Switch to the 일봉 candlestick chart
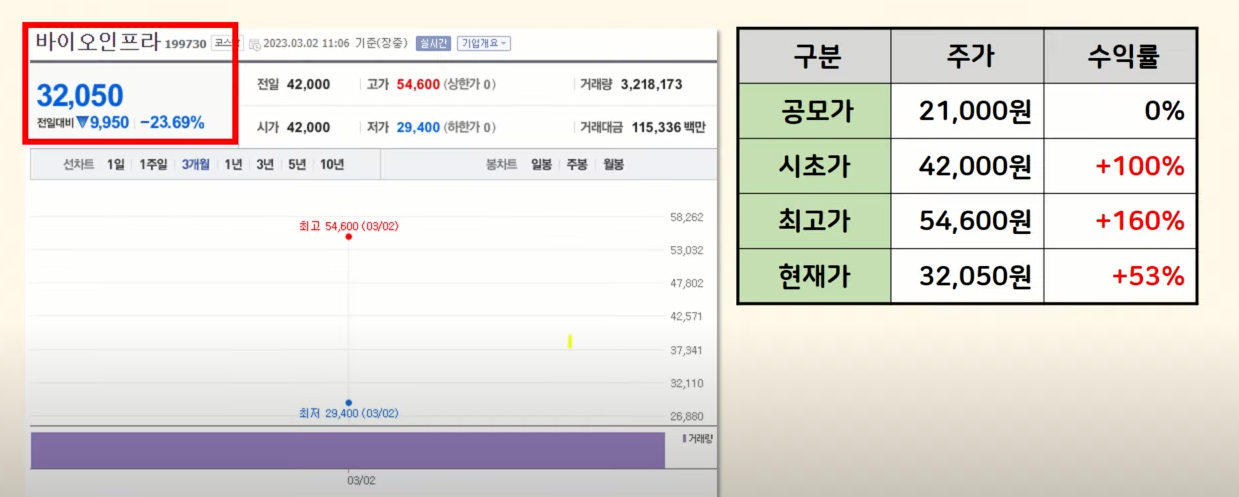The height and width of the screenshot is (497, 1239). (x=541, y=165)
